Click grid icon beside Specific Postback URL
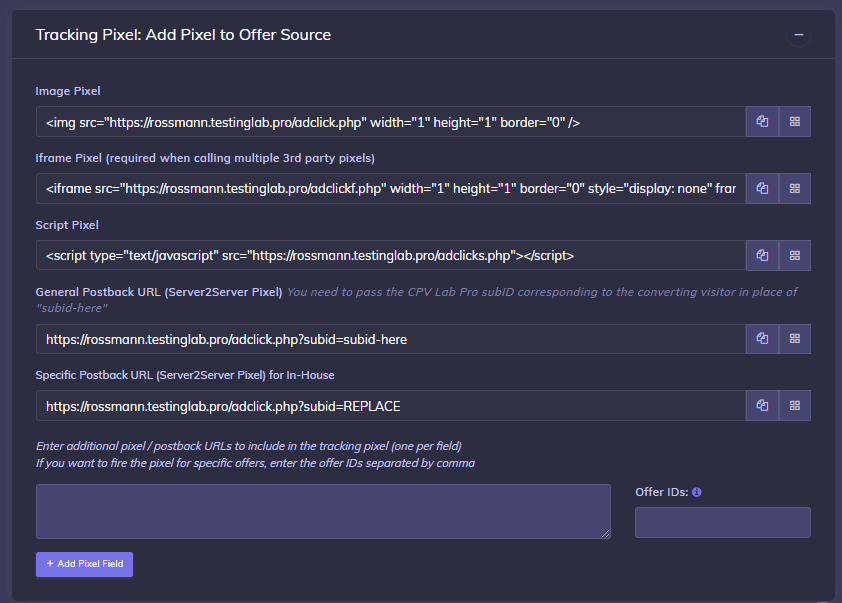Image resolution: width=842 pixels, height=603 pixels. tap(795, 405)
